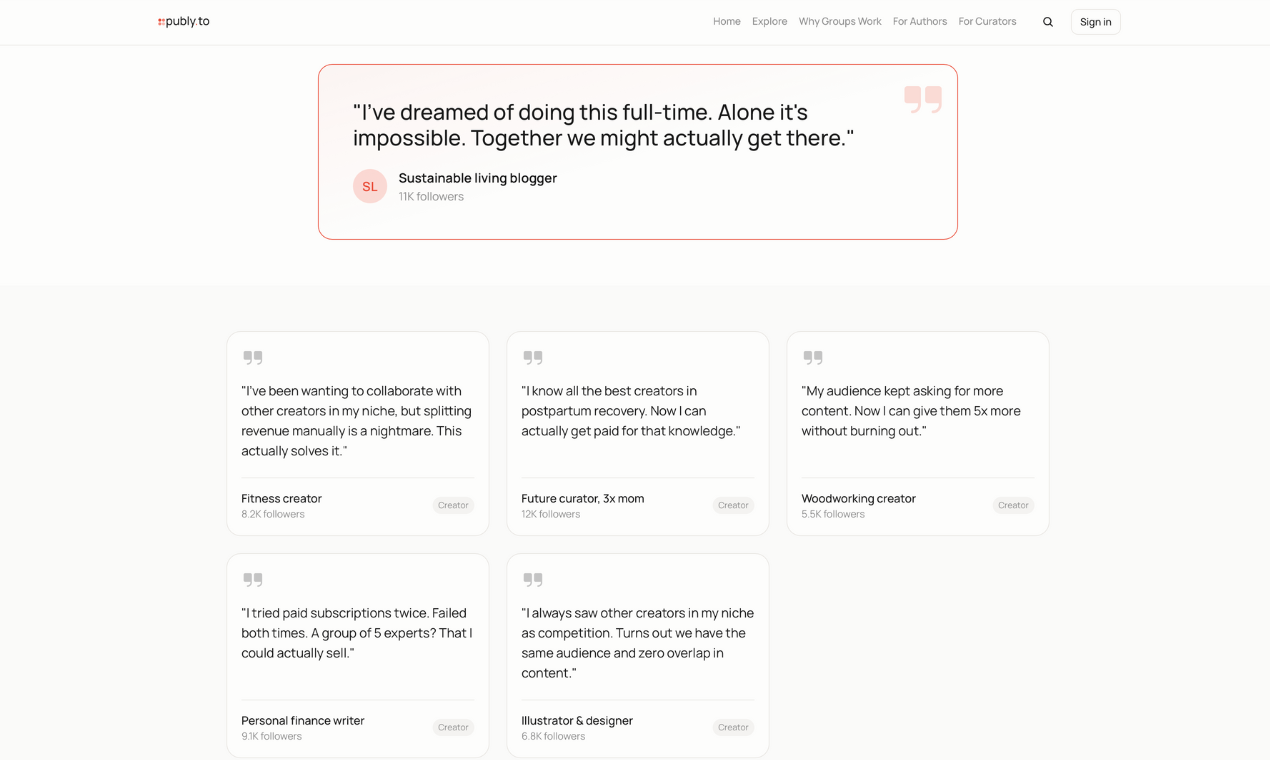Image resolution: width=1270 pixels, height=760 pixels.
Task: Click the publy.to logo
Action: [183, 20]
